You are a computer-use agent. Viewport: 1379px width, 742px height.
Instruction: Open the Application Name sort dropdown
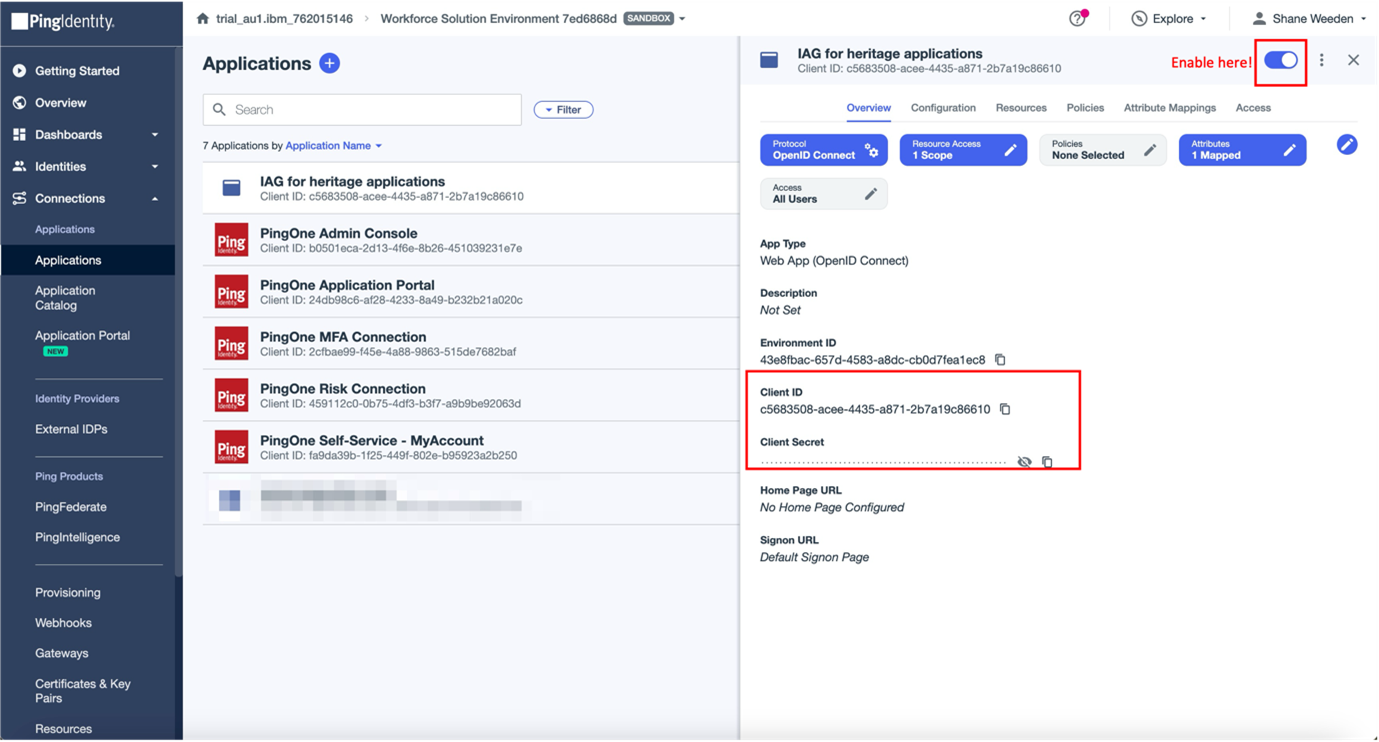click(334, 146)
